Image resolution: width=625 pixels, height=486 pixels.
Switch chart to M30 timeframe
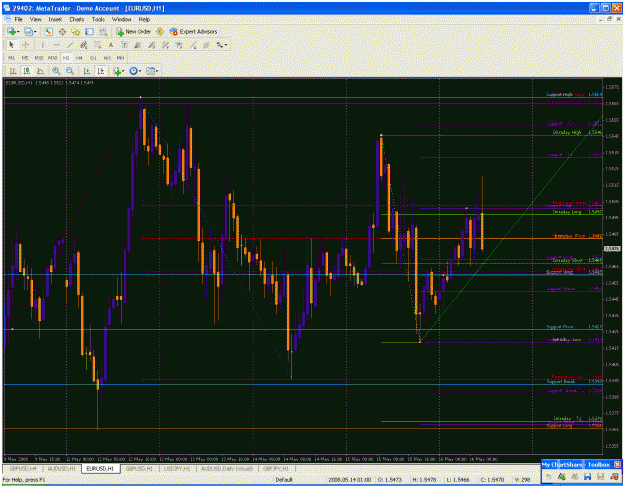click(53, 58)
